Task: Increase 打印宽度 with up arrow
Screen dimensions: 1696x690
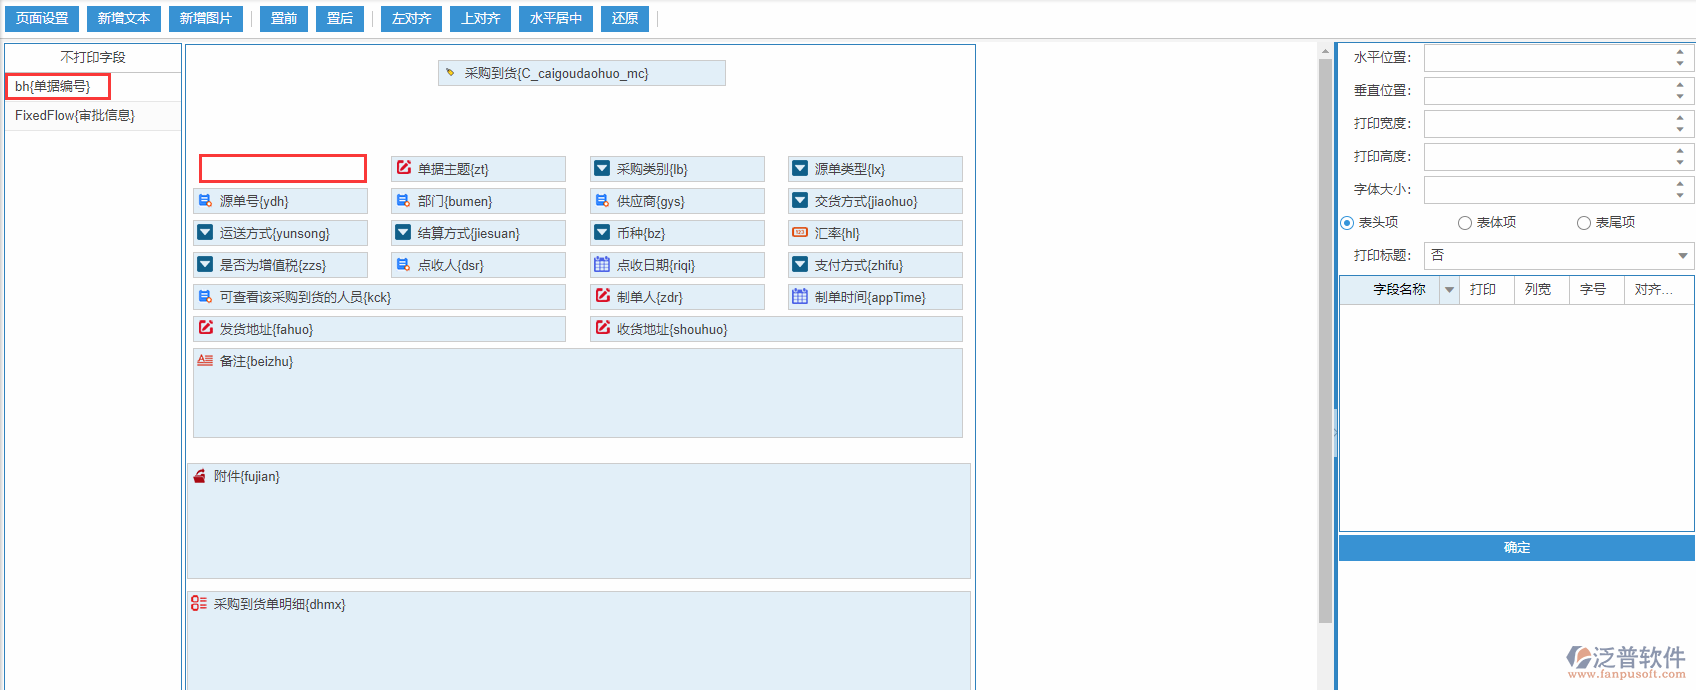Action: click(1680, 118)
